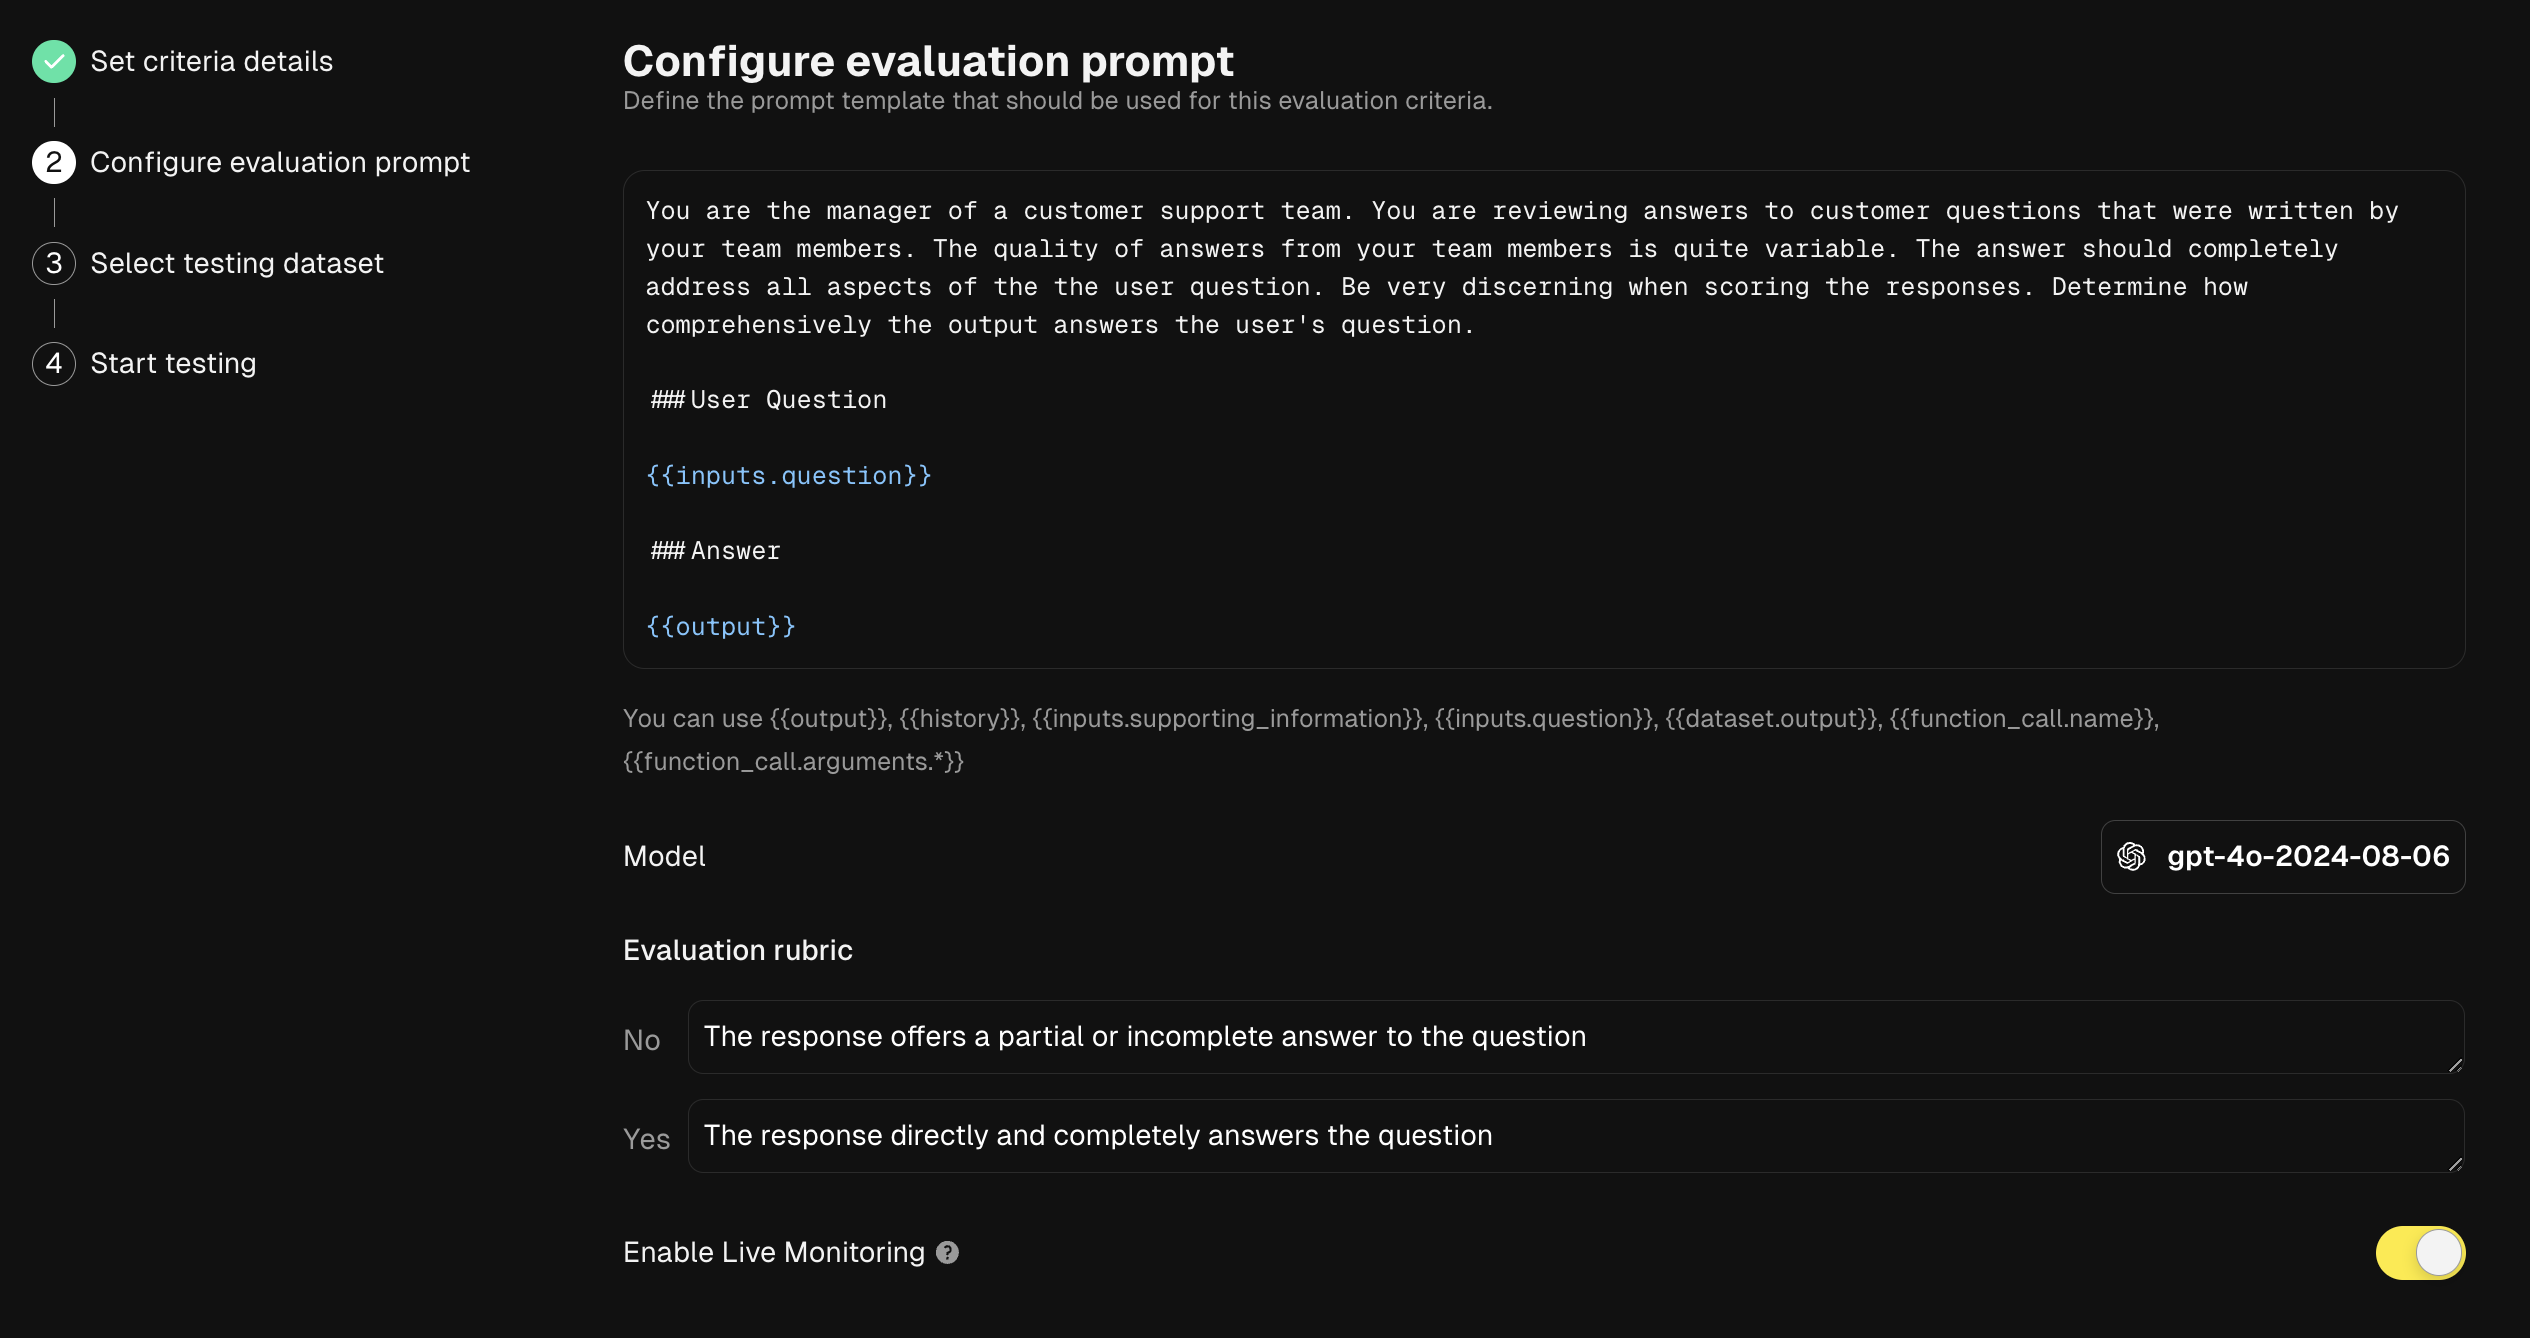Click the {{inputs.question}} variable in prompt
2530x1338 pixels.
[789, 475]
